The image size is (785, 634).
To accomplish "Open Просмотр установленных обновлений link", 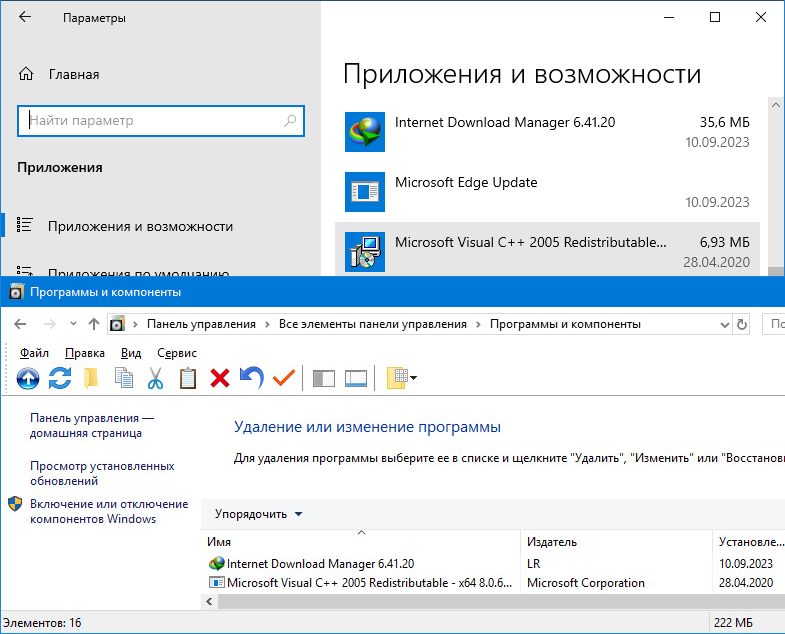I will (102, 473).
